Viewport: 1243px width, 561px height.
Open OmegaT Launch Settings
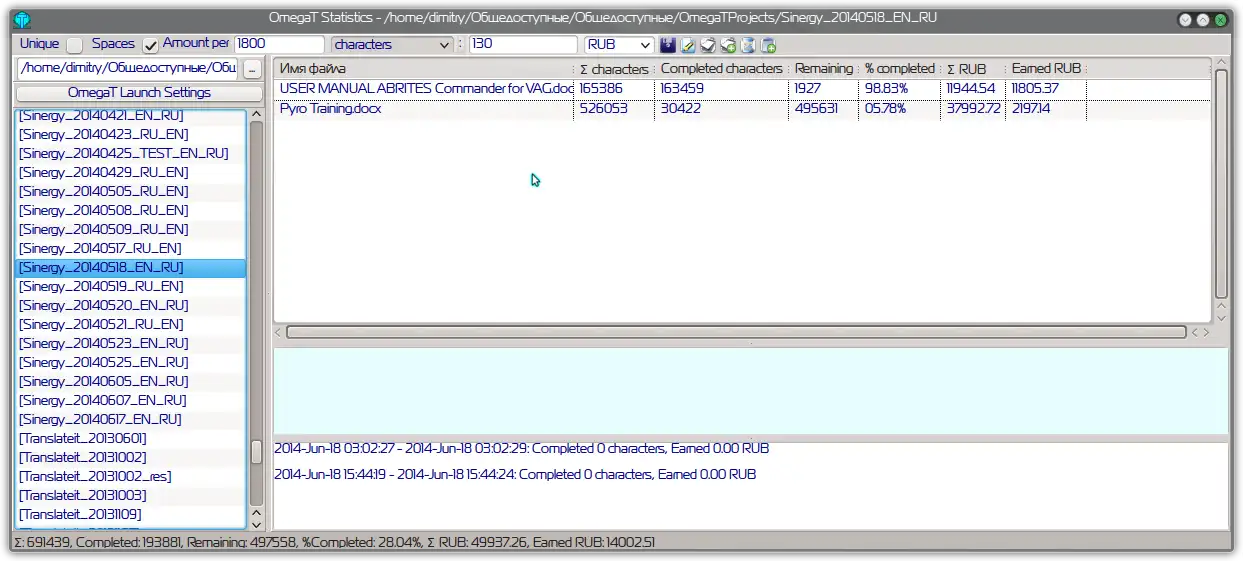pos(139,92)
